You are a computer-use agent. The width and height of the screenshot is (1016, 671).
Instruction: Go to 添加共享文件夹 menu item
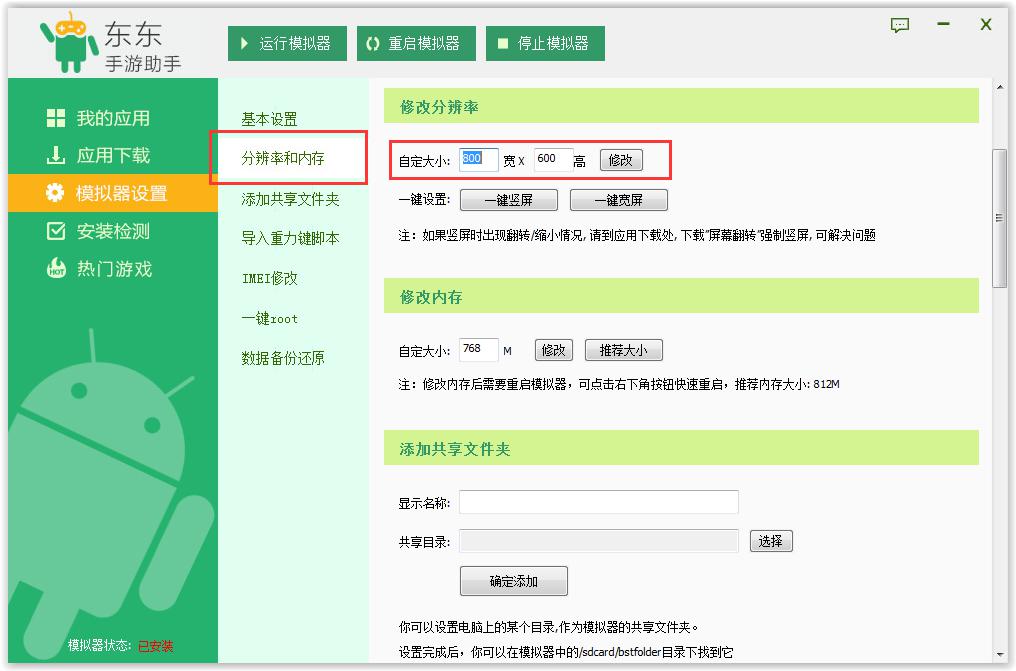click(x=290, y=199)
